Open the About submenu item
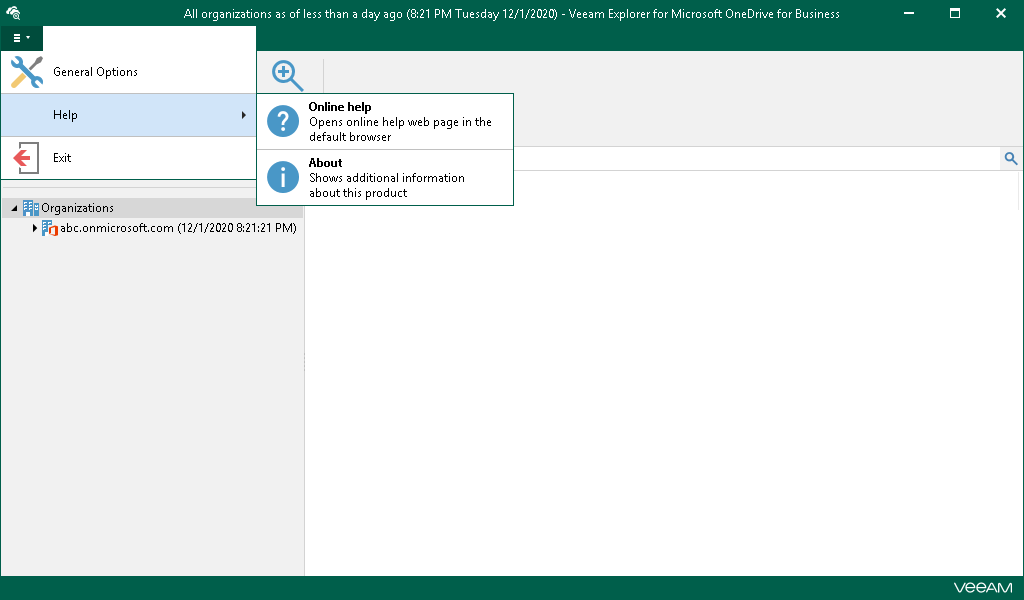1024x600 pixels. [385, 178]
